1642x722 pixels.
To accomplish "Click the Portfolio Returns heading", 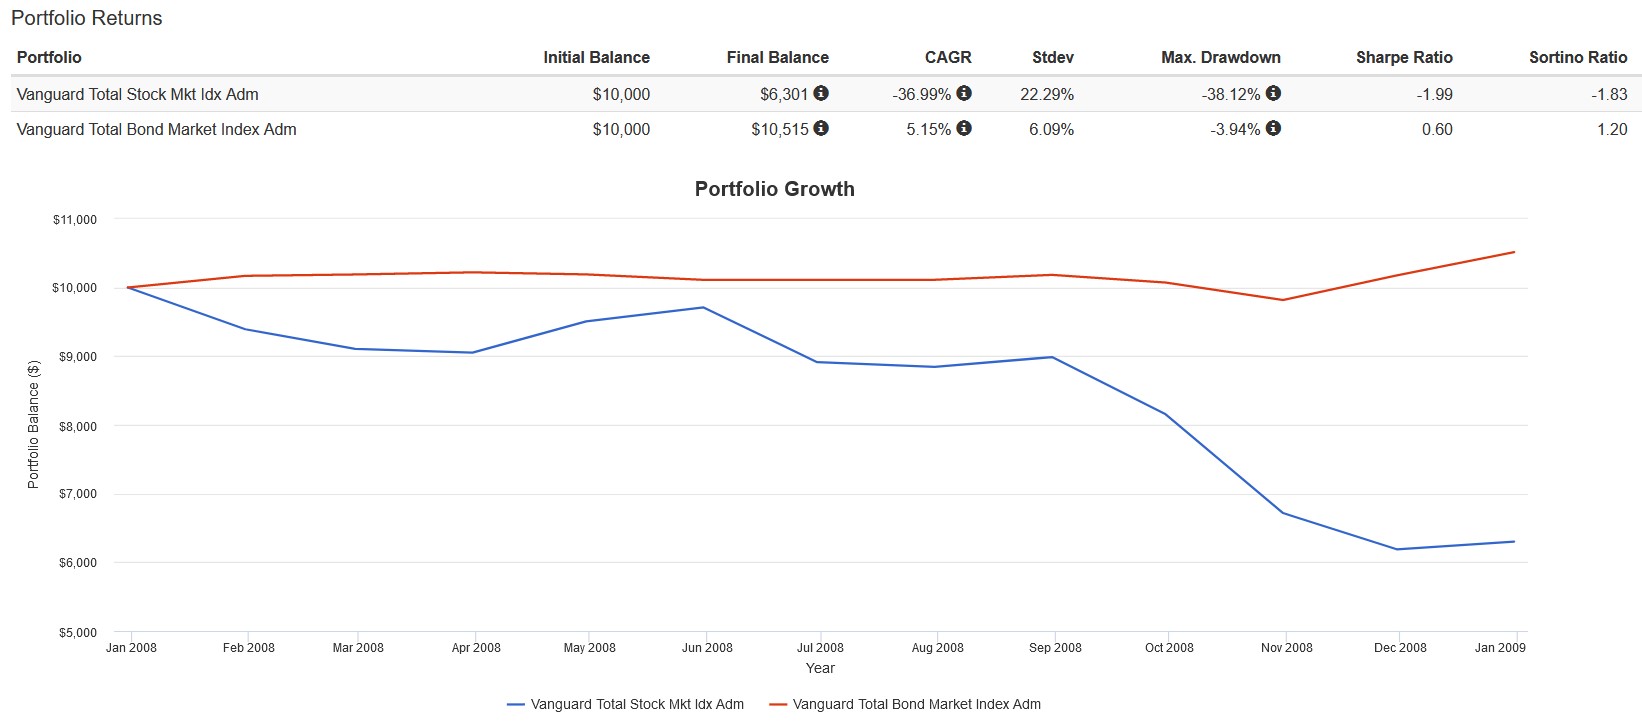I will [87, 18].
